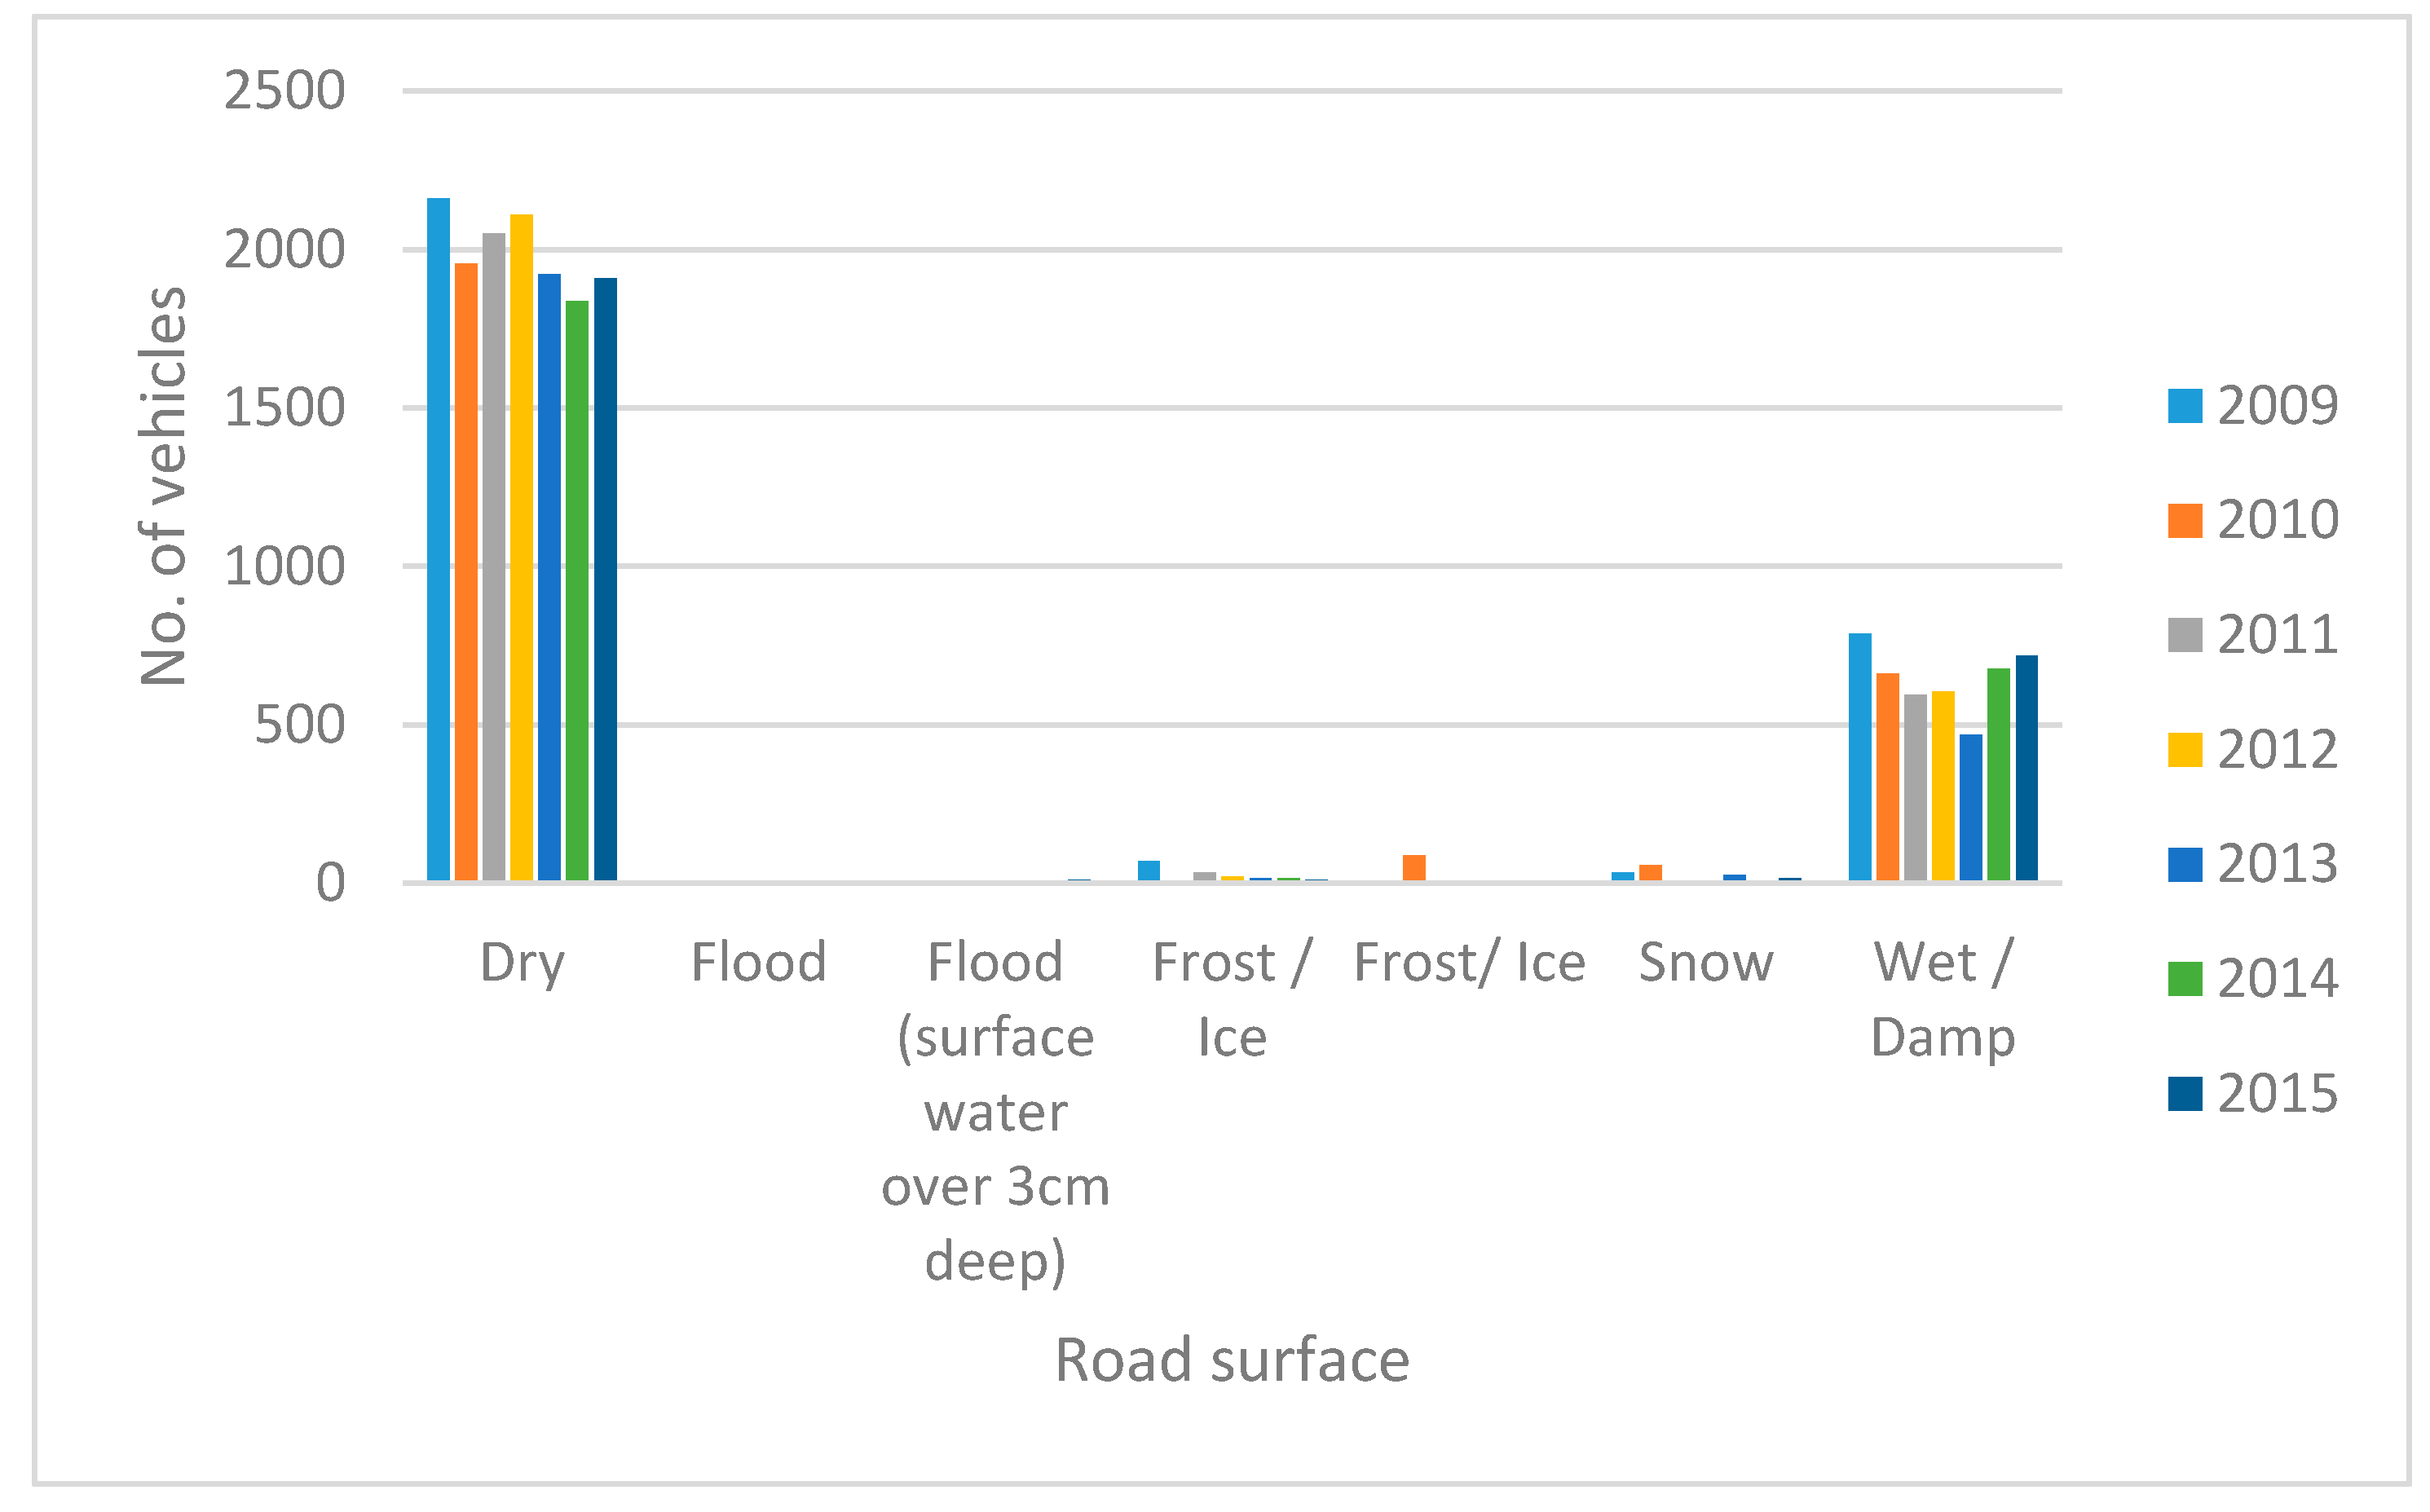Select the gray 2011 legend swatch
The width and height of the screenshot is (2430, 1512).
(2185, 636)
